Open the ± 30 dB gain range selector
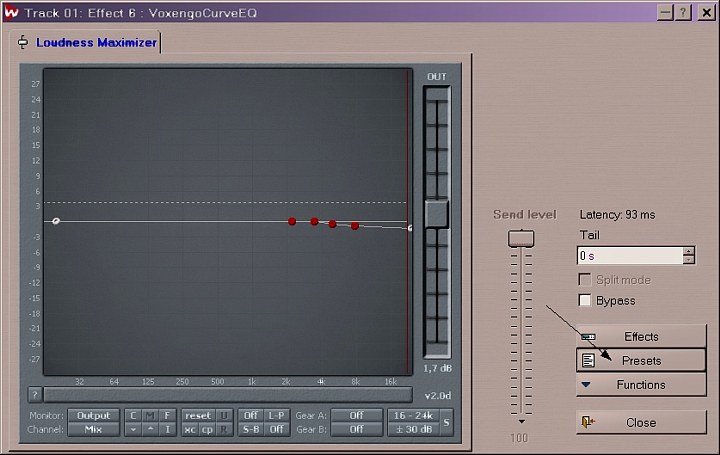Image resolution: width=720 pixels, height=455 pixels. click(x=413, y=429)
